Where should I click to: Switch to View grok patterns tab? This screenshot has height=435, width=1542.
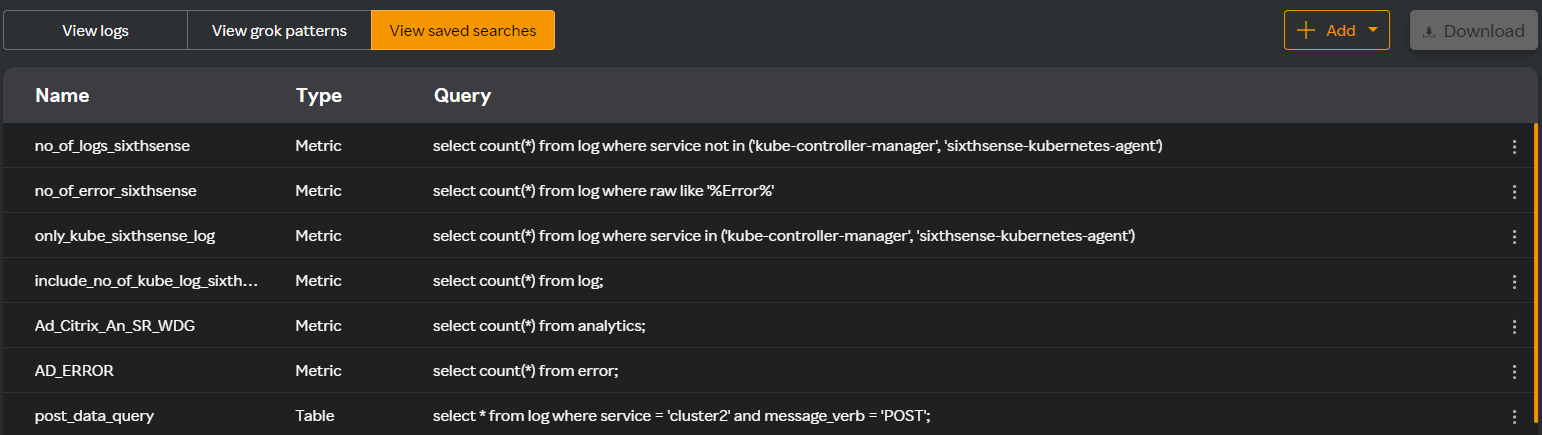coord(279,30)
